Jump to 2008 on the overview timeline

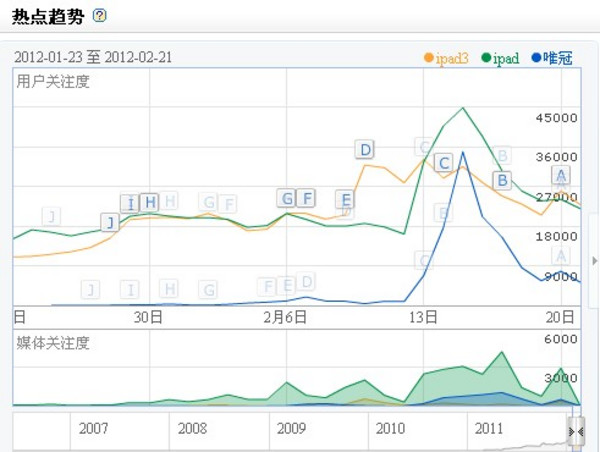[x=192, y=428]
